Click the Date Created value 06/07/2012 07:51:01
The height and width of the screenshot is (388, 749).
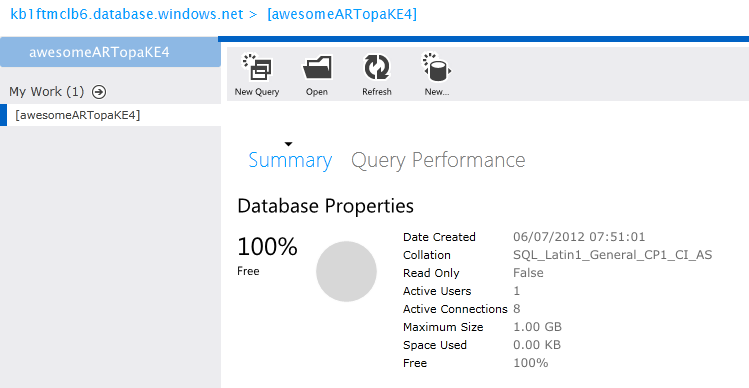pos(579,237)
